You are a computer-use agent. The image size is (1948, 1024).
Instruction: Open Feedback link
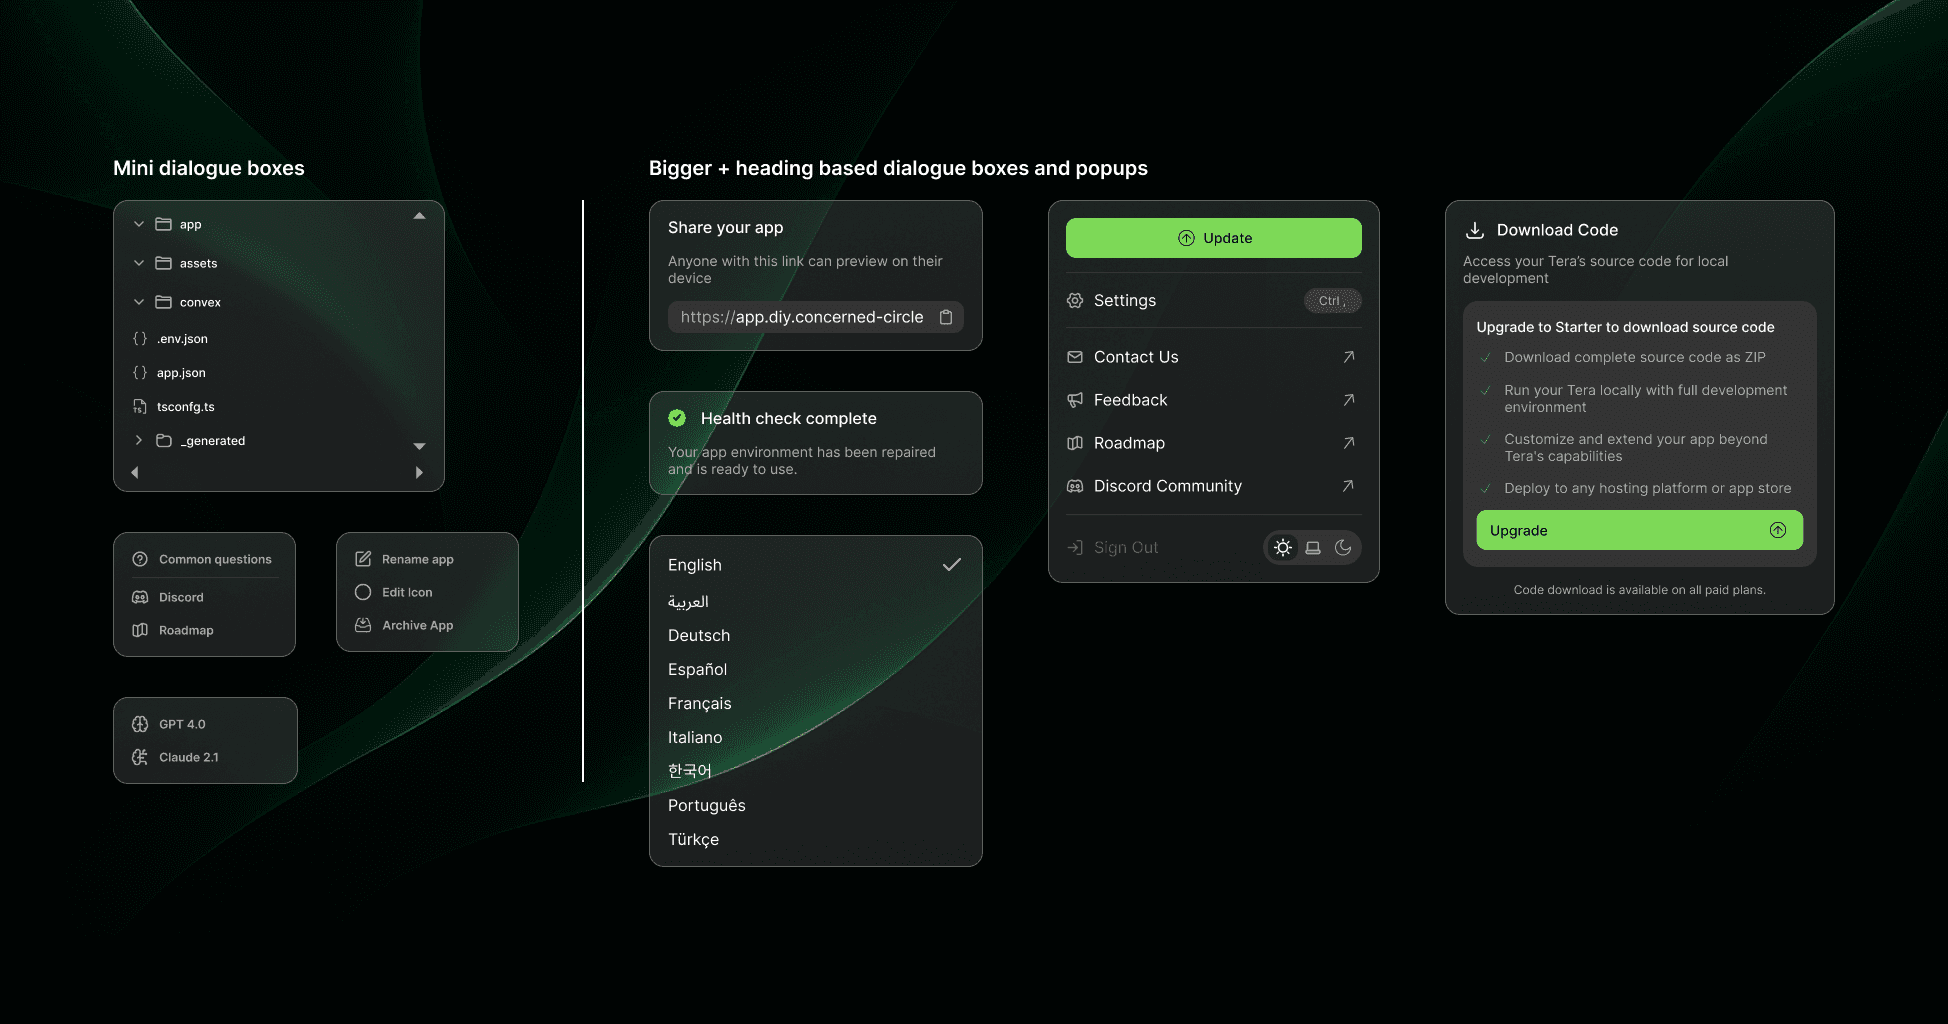coord(1214,400)
